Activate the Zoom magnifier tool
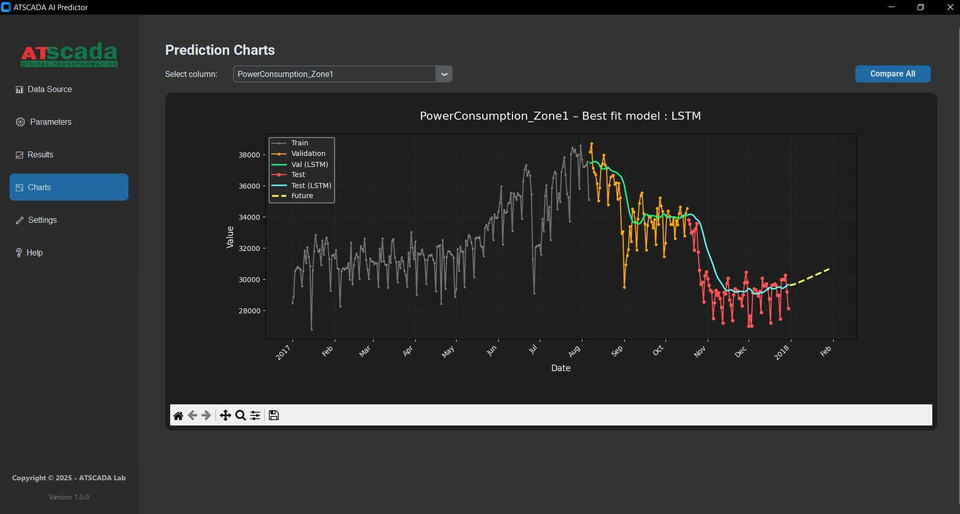Viewport: 960px width, 514px height. pos(240,415)
